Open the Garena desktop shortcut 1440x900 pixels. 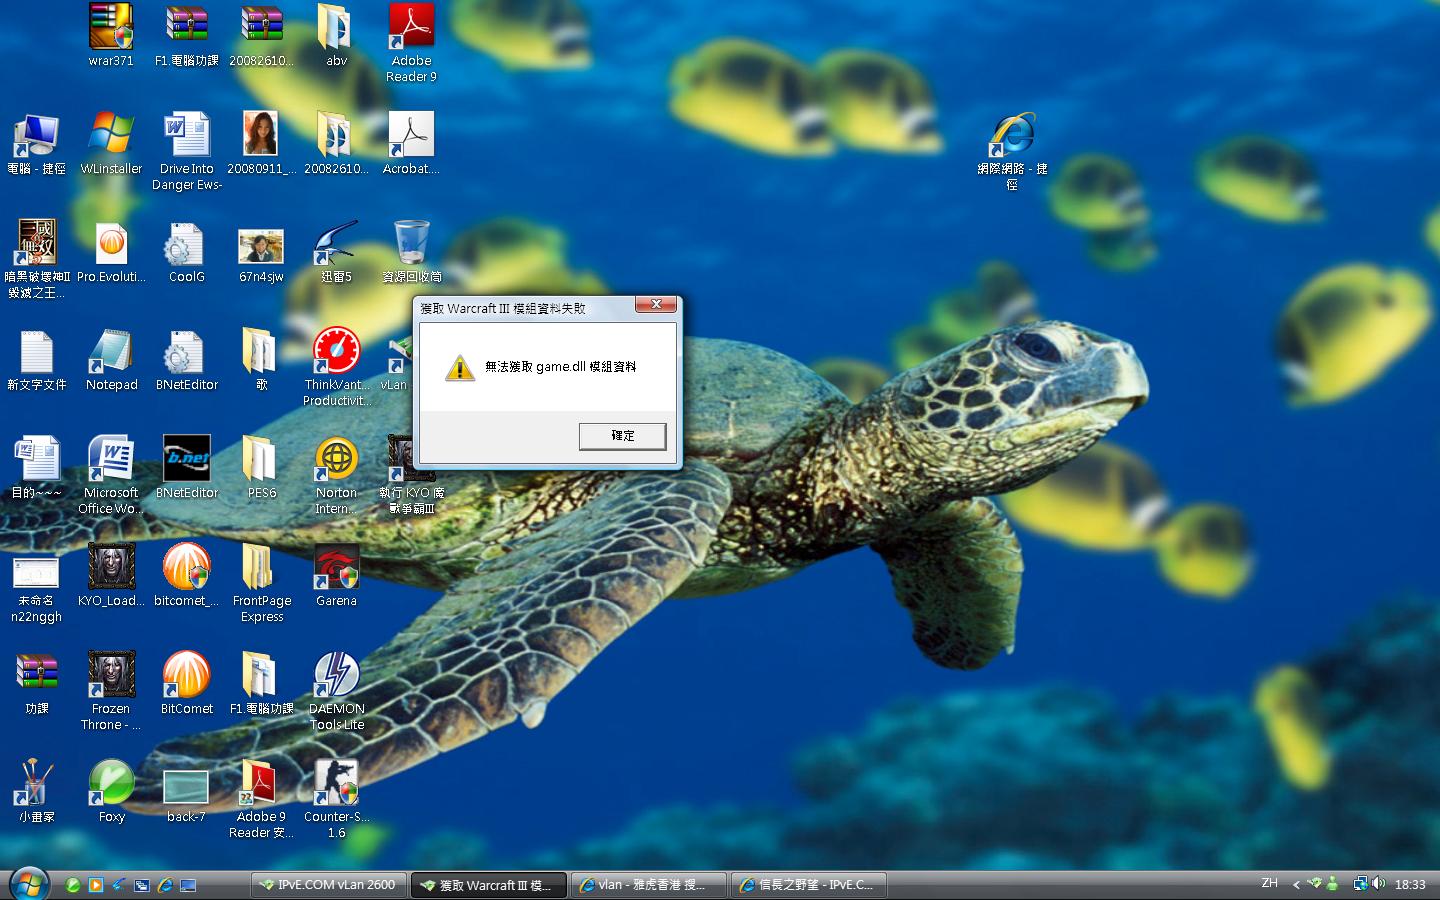point(336,569)
